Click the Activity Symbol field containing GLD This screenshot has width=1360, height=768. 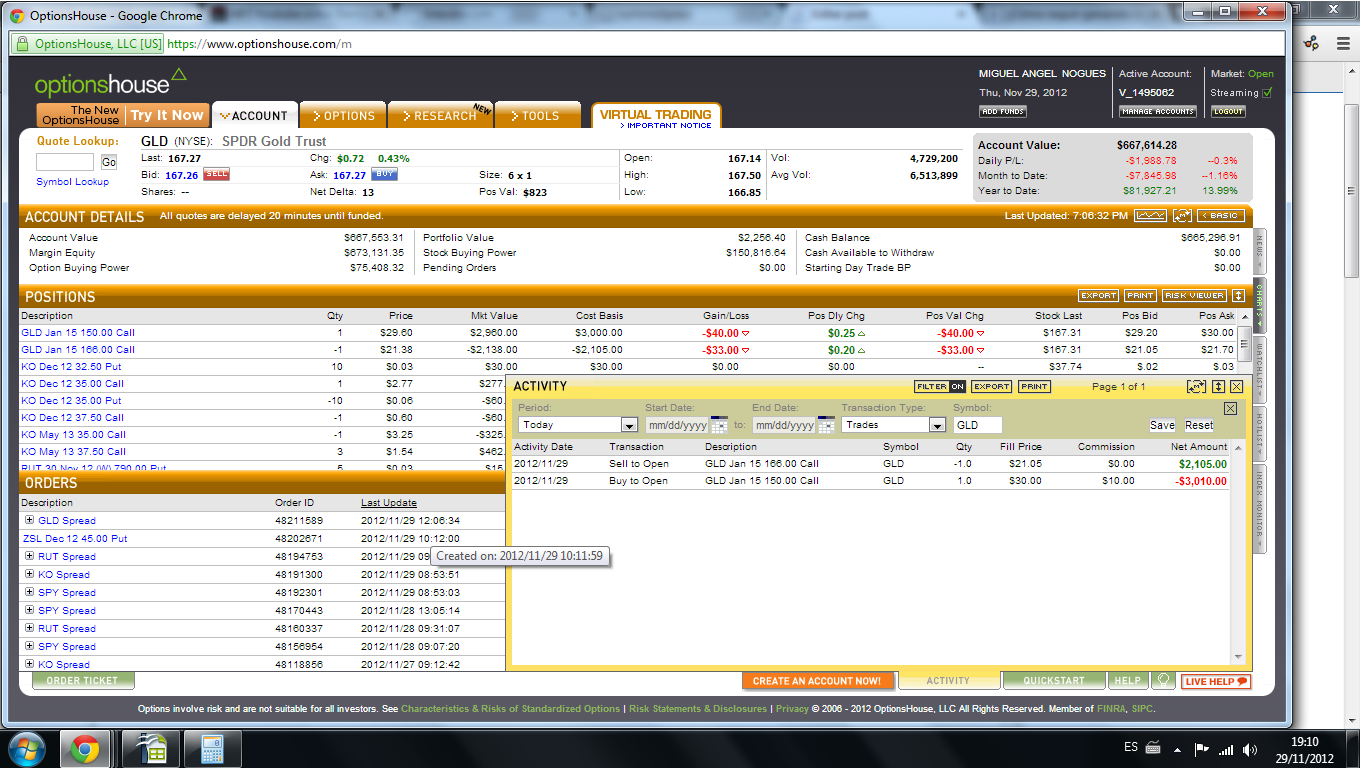(x=977, y=425)
